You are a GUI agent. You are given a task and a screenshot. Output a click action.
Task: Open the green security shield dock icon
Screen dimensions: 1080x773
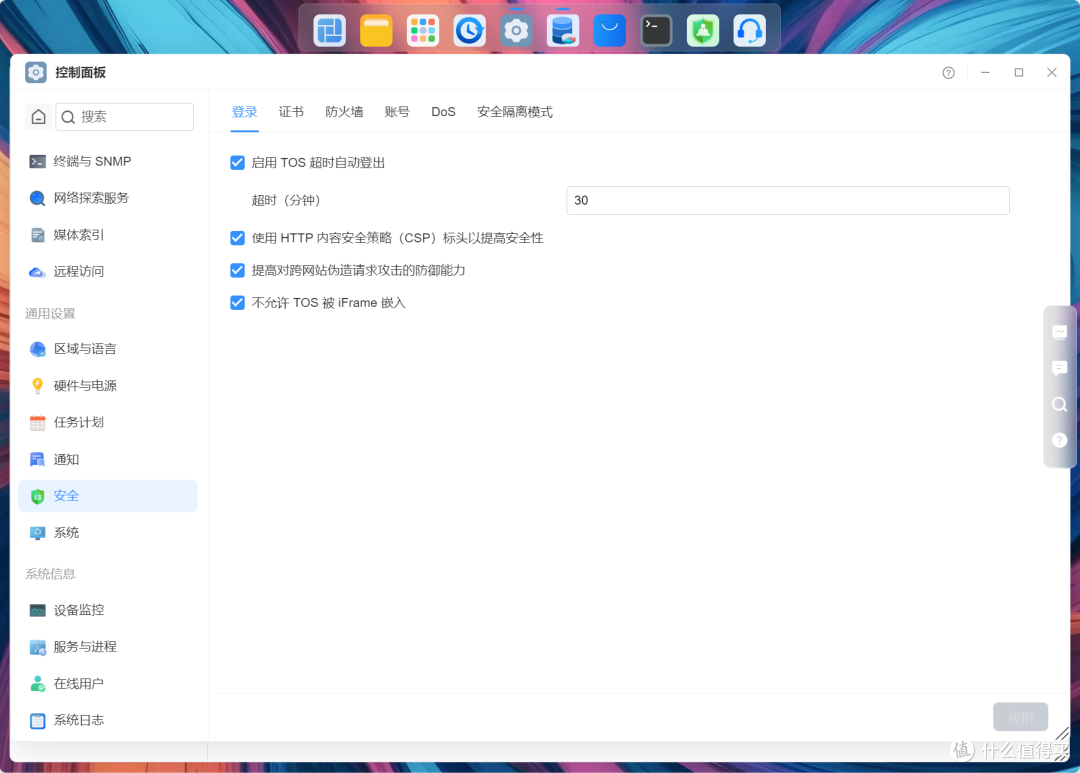click(x=703, y=30)
